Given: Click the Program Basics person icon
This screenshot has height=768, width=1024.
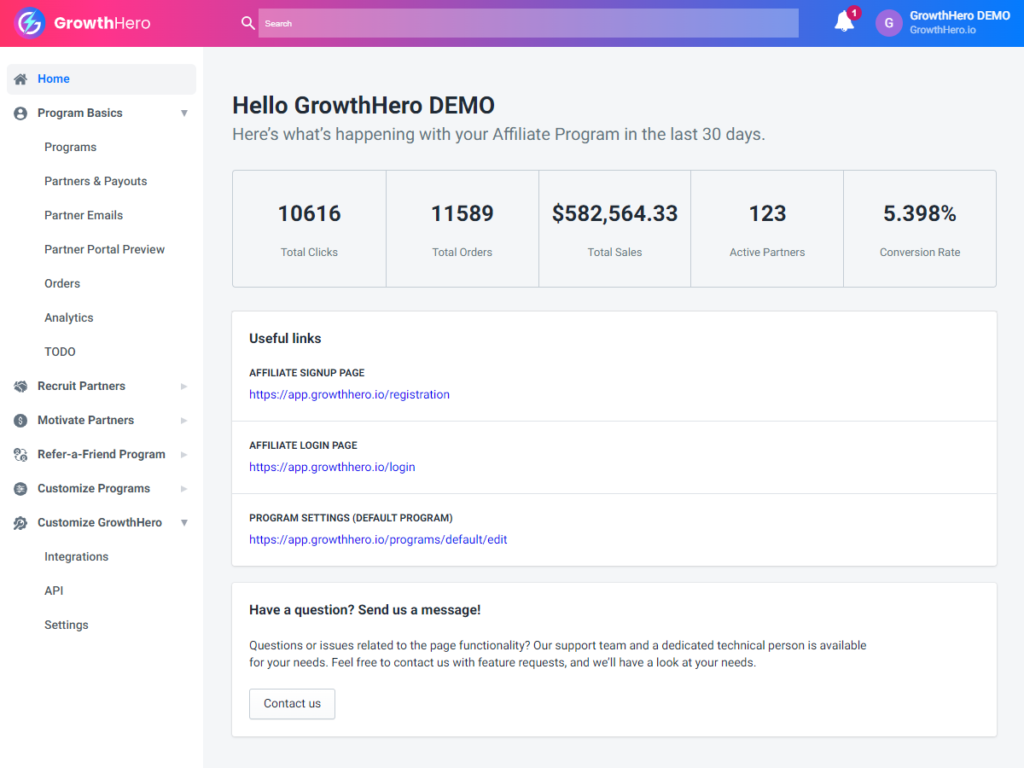Looking at the screenshot, I should pyautogui.click(x=21, y=113).
